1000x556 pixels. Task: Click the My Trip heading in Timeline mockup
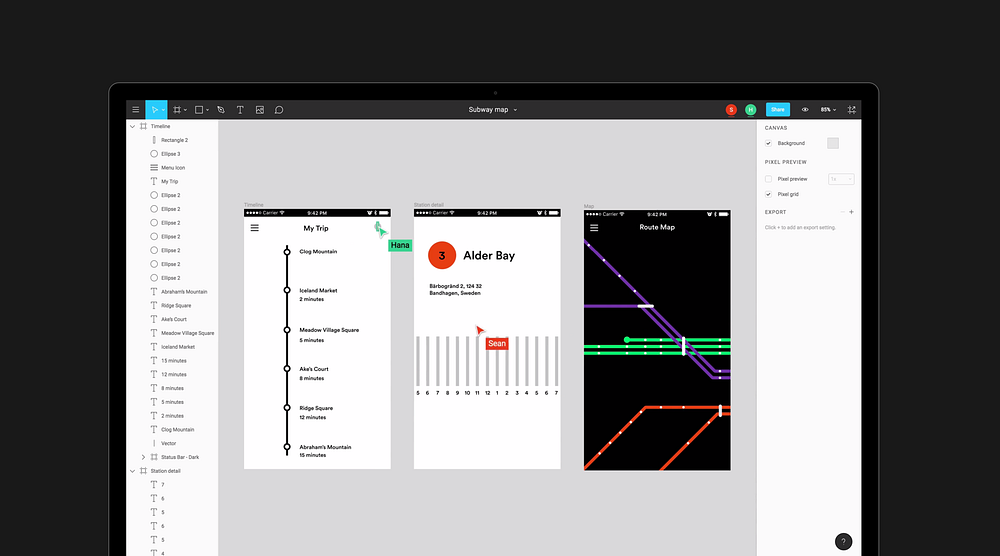tap(316, 228)
